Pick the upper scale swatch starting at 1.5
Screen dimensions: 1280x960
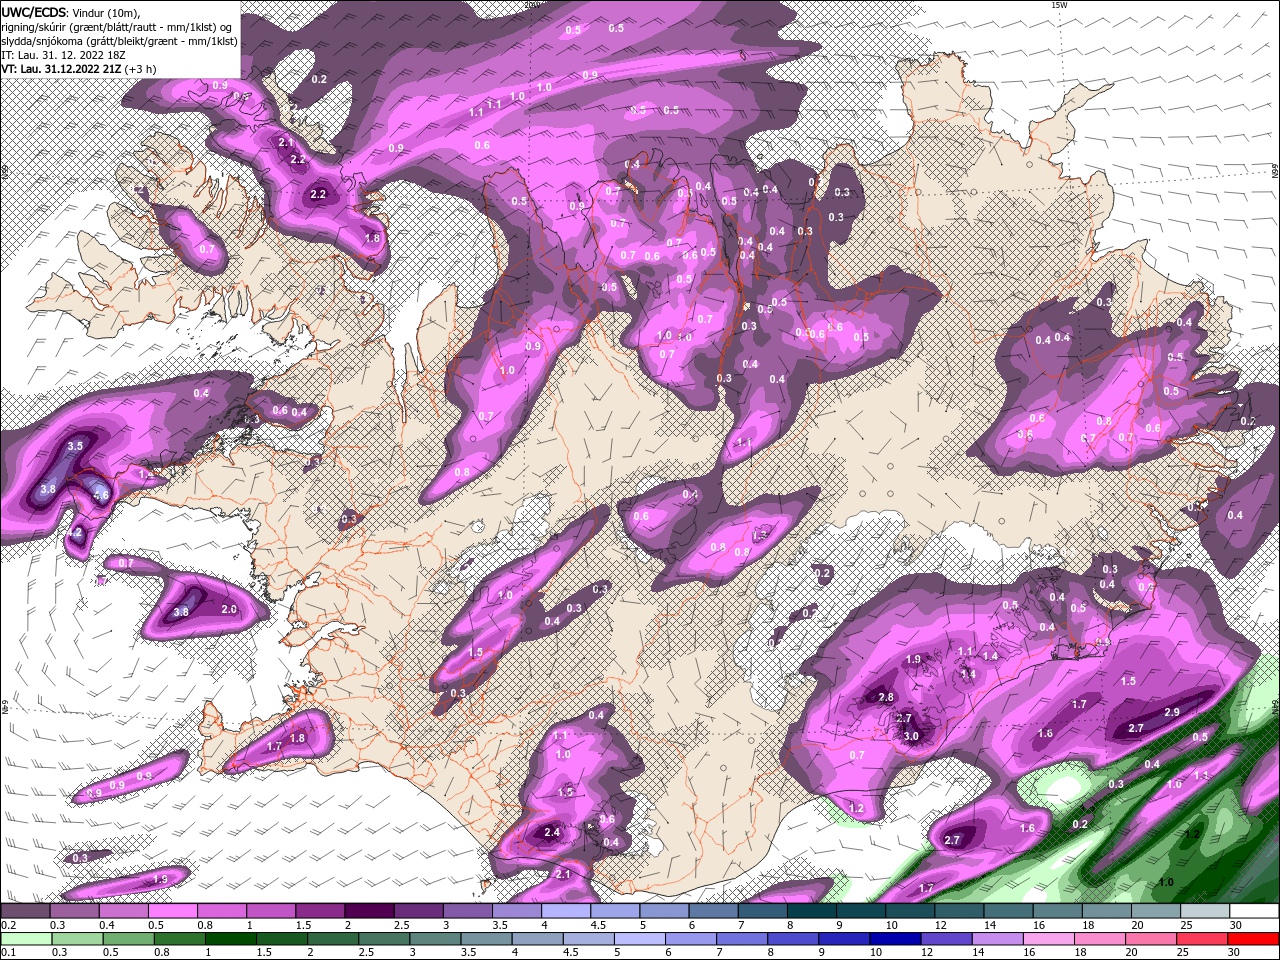(319, 911)
